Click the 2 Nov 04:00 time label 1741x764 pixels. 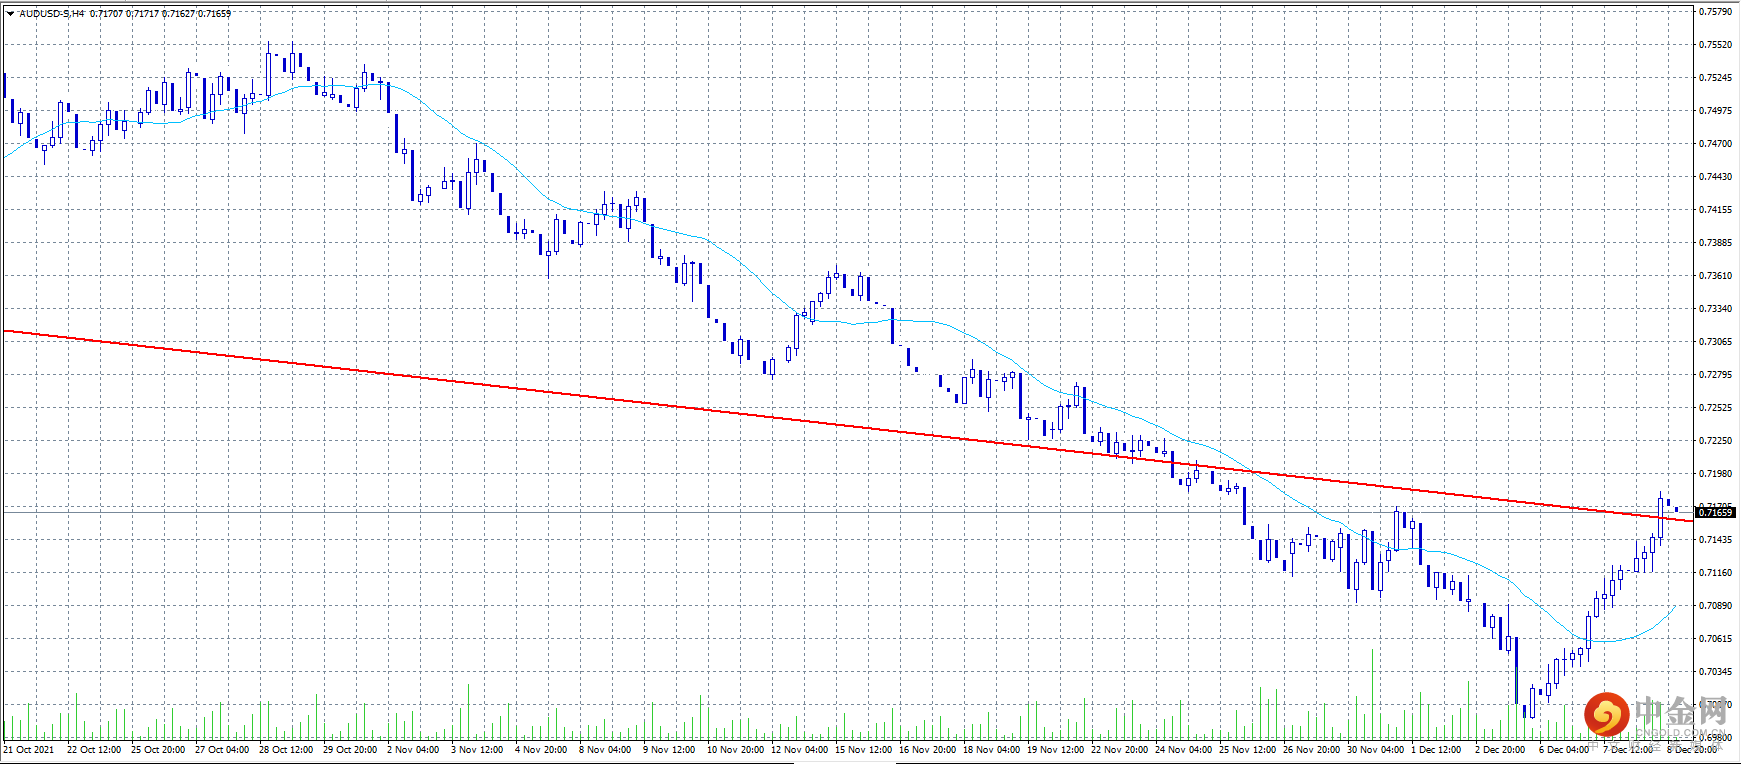coord(413,750)
